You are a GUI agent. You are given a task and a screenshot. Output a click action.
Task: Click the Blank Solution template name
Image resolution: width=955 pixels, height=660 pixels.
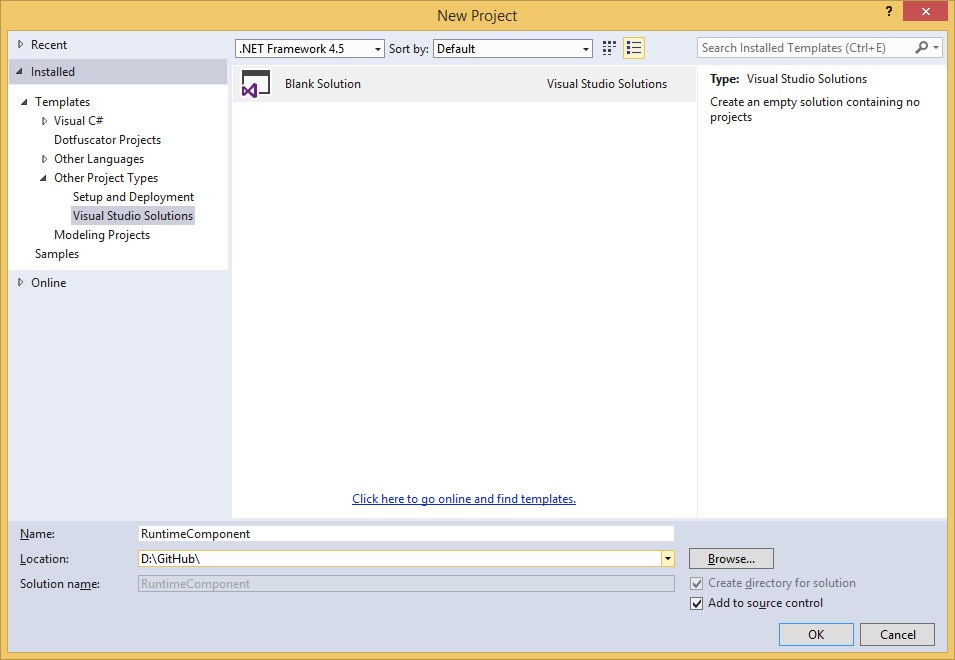(x=323, y=84)
